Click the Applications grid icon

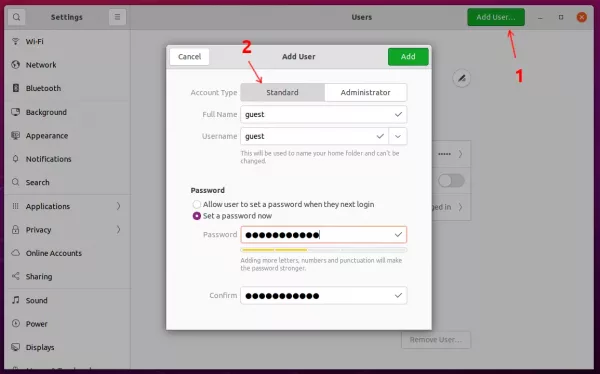point(15,206)
